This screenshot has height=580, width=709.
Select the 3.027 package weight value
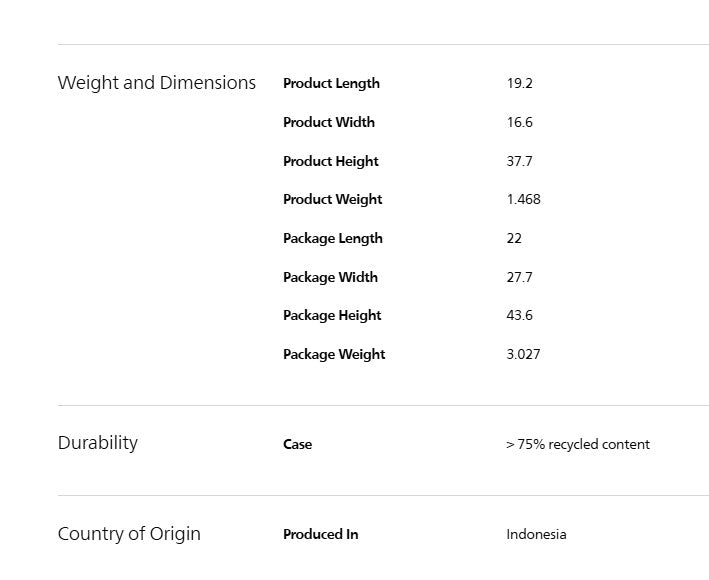[x=524, y=354]
